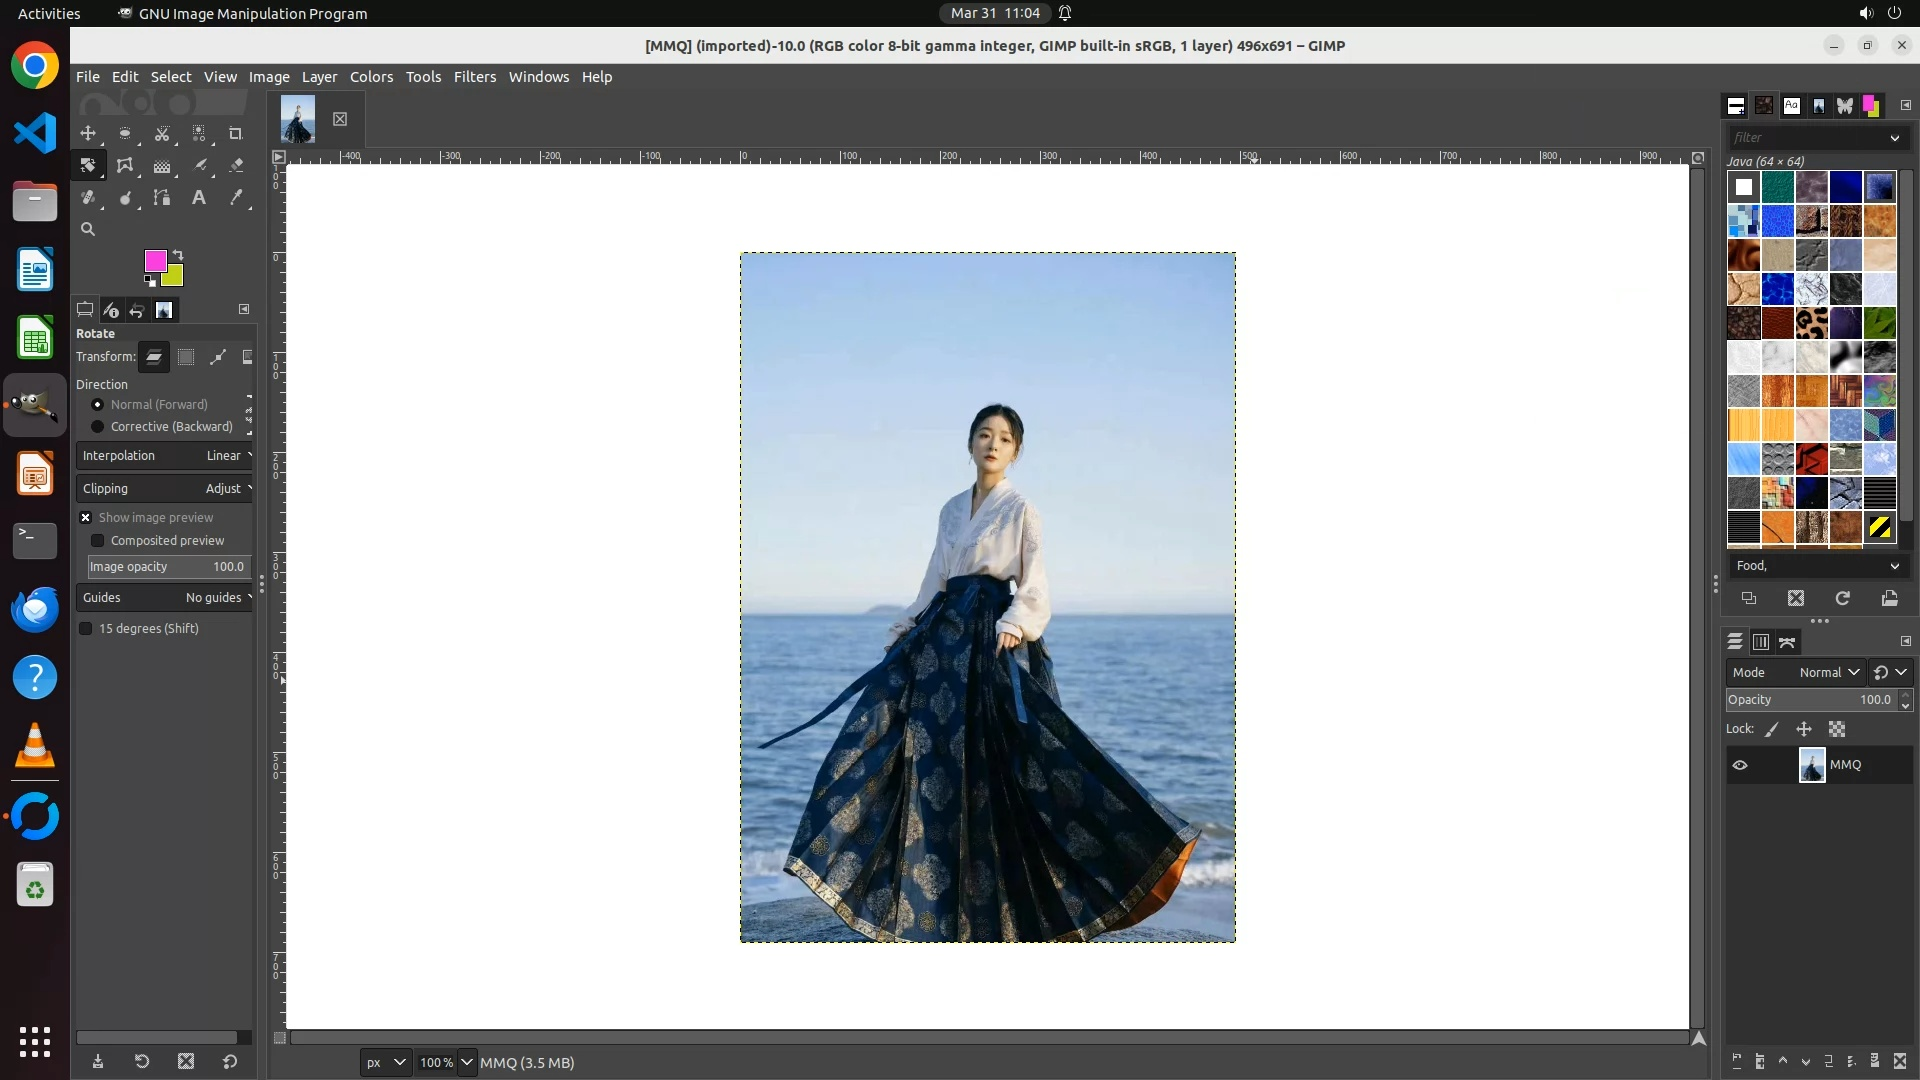Image resolution: width=1920 pixels, height=1080 pixels.
Task: Select the Color Picker eyedropper tool
Action: click(x=236, y=198)
